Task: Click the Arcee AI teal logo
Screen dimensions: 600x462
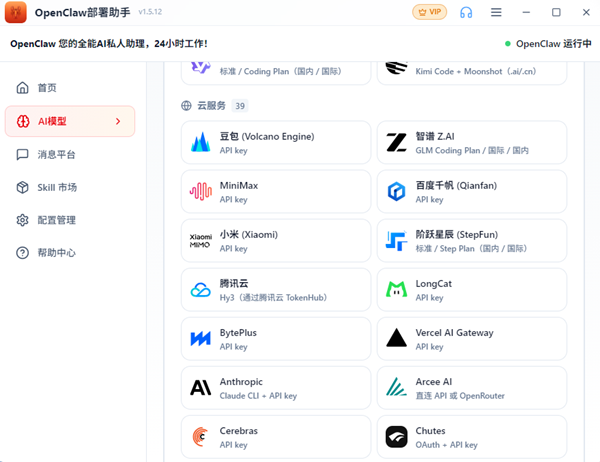Action: coord(396,387)
